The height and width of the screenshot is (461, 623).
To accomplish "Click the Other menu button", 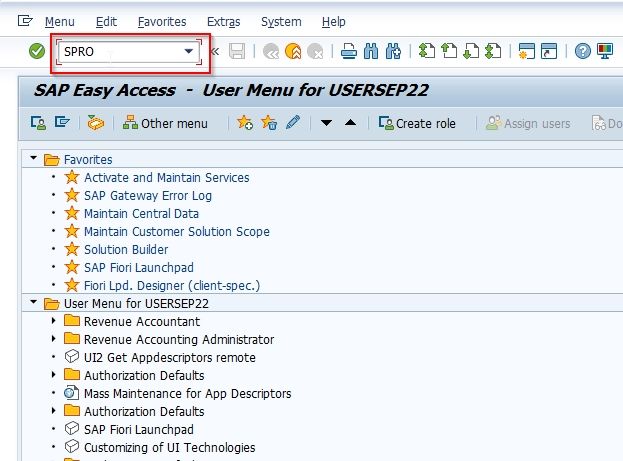I will click(x=165, y=123).
